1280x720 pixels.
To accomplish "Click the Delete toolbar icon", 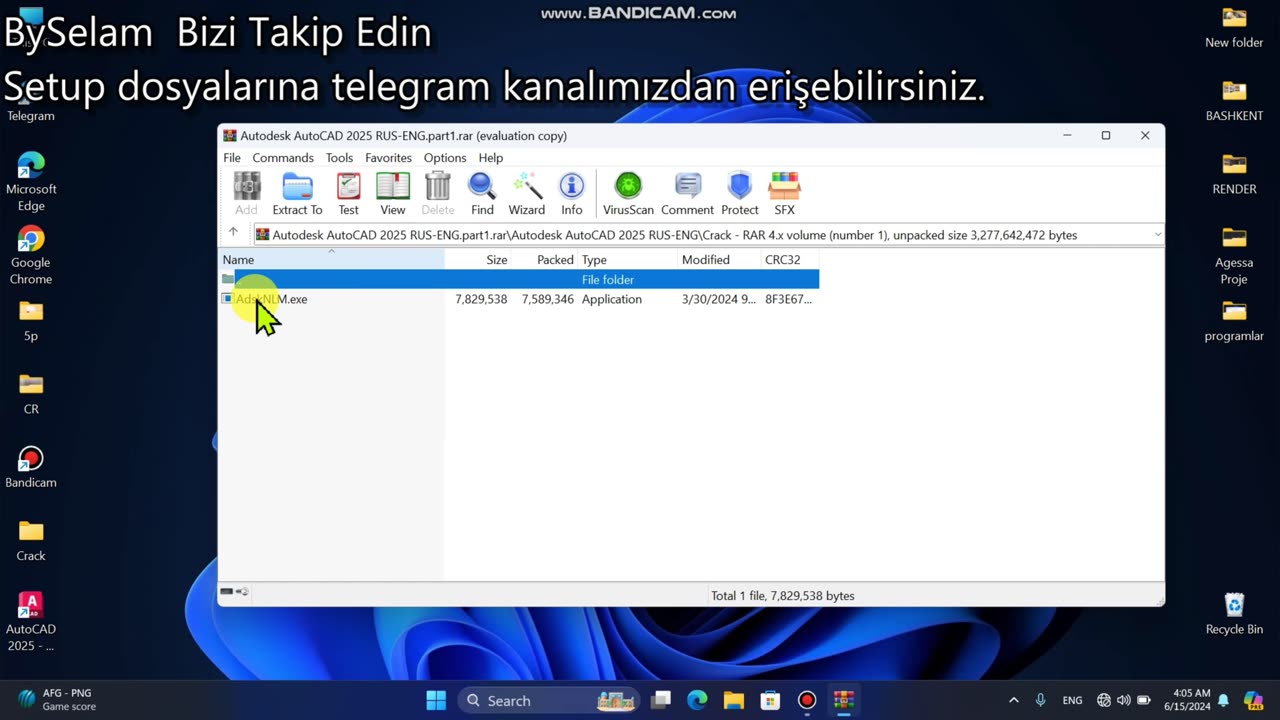I will pos(438,194).
